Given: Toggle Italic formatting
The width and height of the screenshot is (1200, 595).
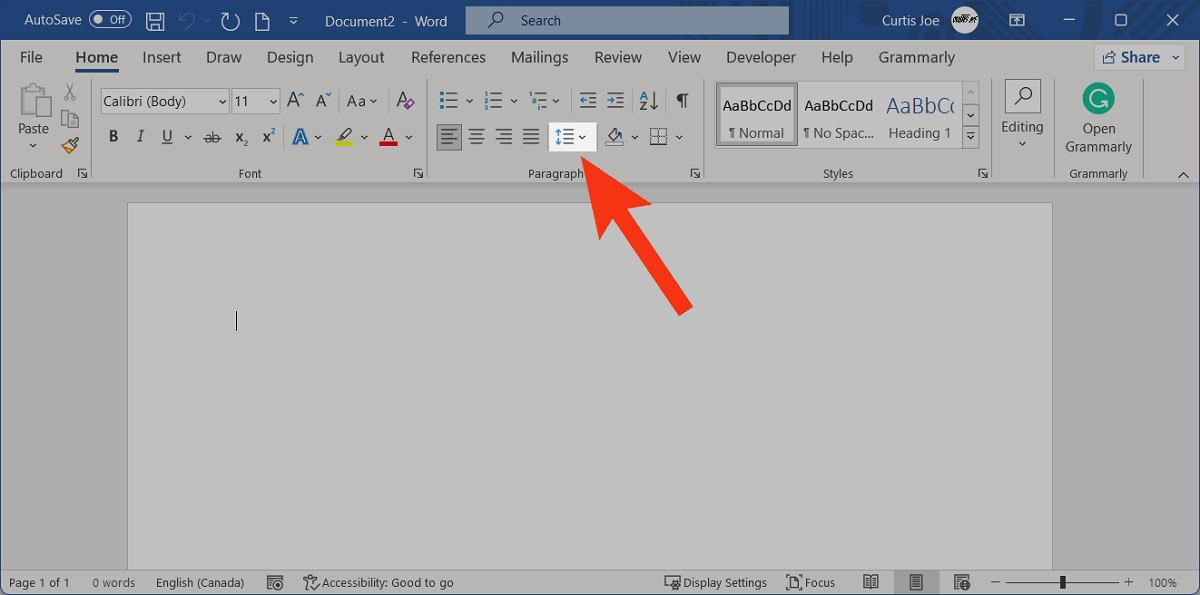Looking at the screenshot, I should pos(140,137).
